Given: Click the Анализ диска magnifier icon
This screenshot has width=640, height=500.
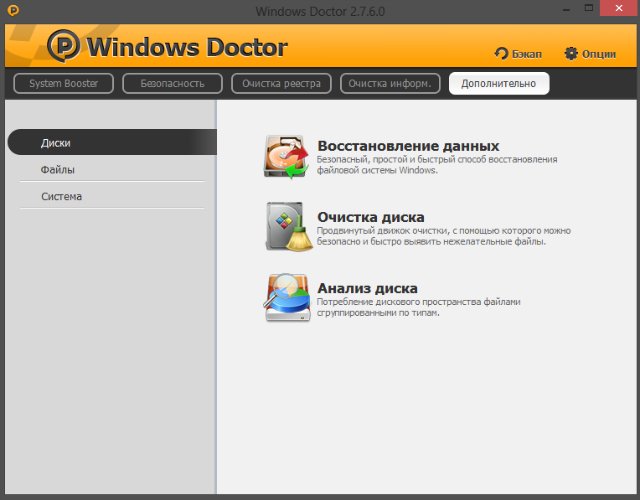Looking at the screenshot, I should (x=287, y=297).
